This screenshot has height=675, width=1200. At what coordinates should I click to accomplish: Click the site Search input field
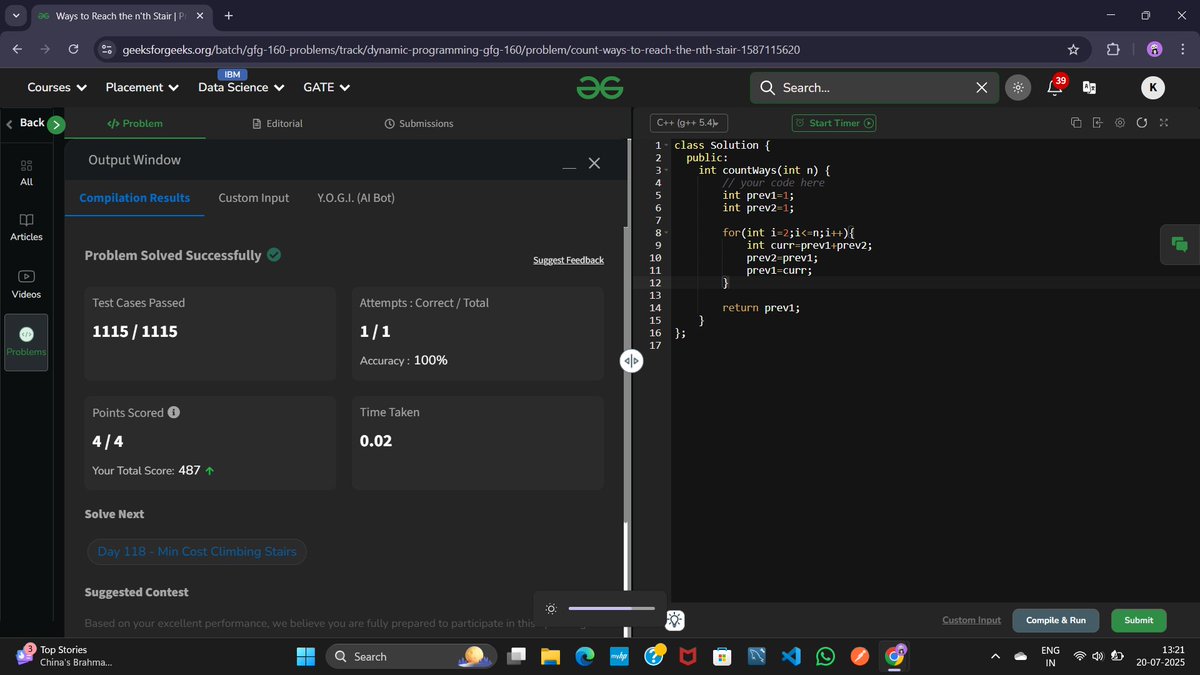pos(875,88)
